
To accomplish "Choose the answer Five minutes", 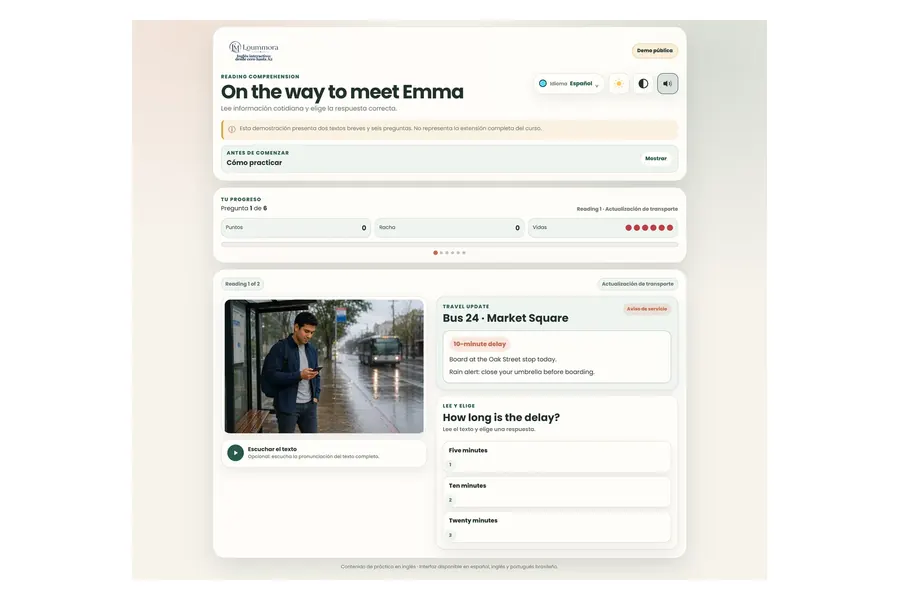I will pyautogui.click(x=556, y=457).
